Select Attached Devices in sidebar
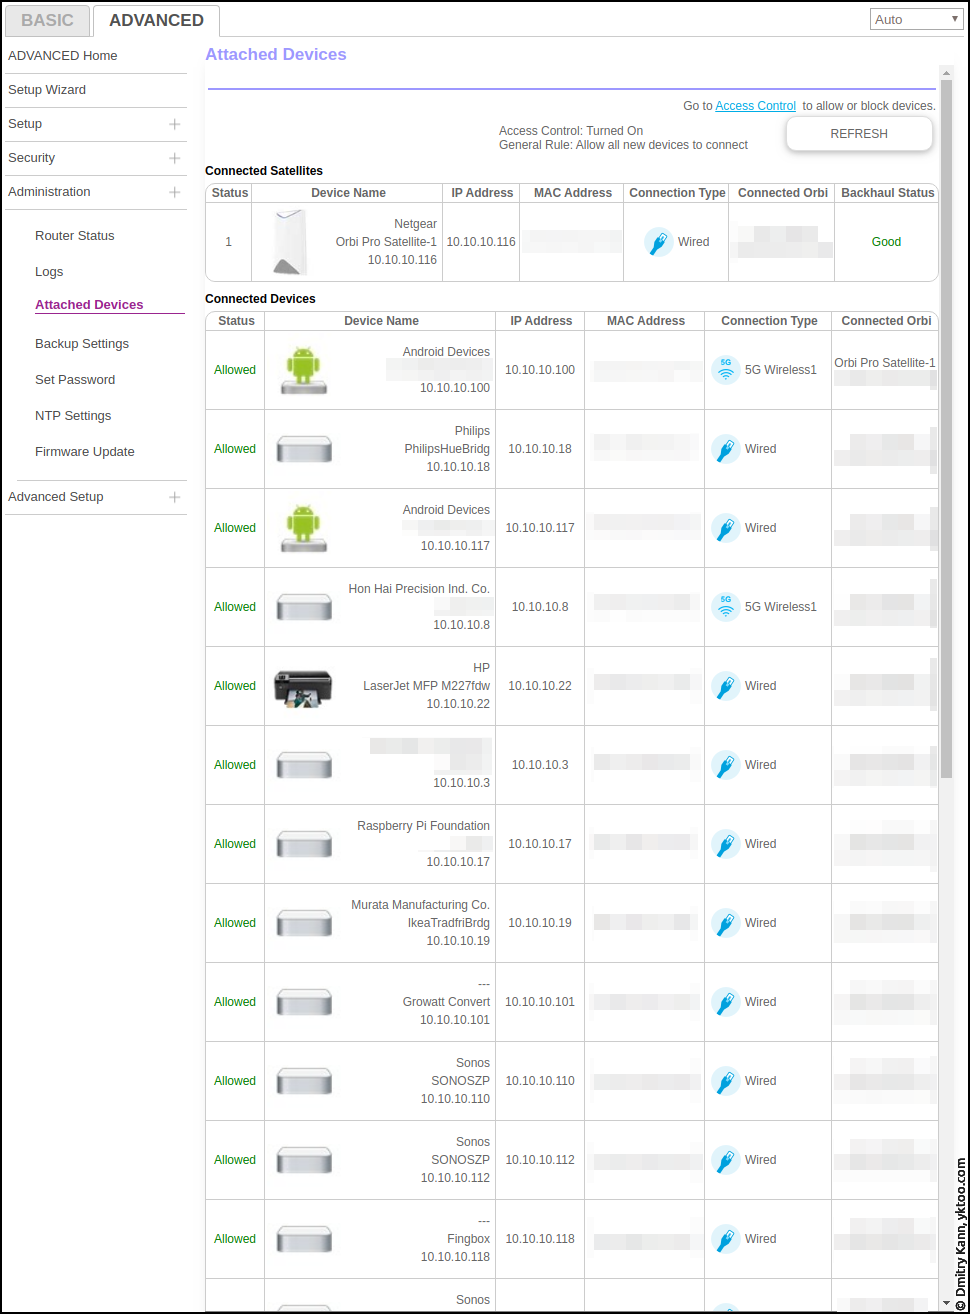Image resolution: width=970 pixels, height=1314 pixels. (x=89, y=305)
